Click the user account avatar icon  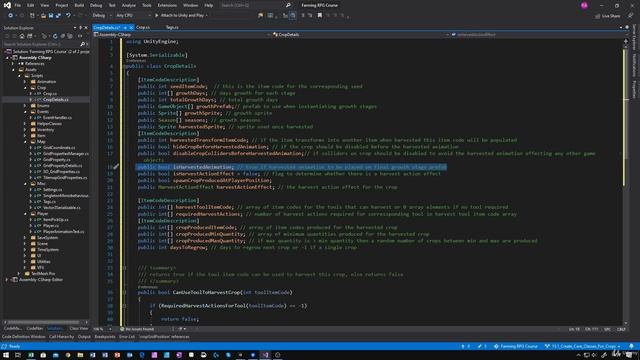click(x=584, y=5)
